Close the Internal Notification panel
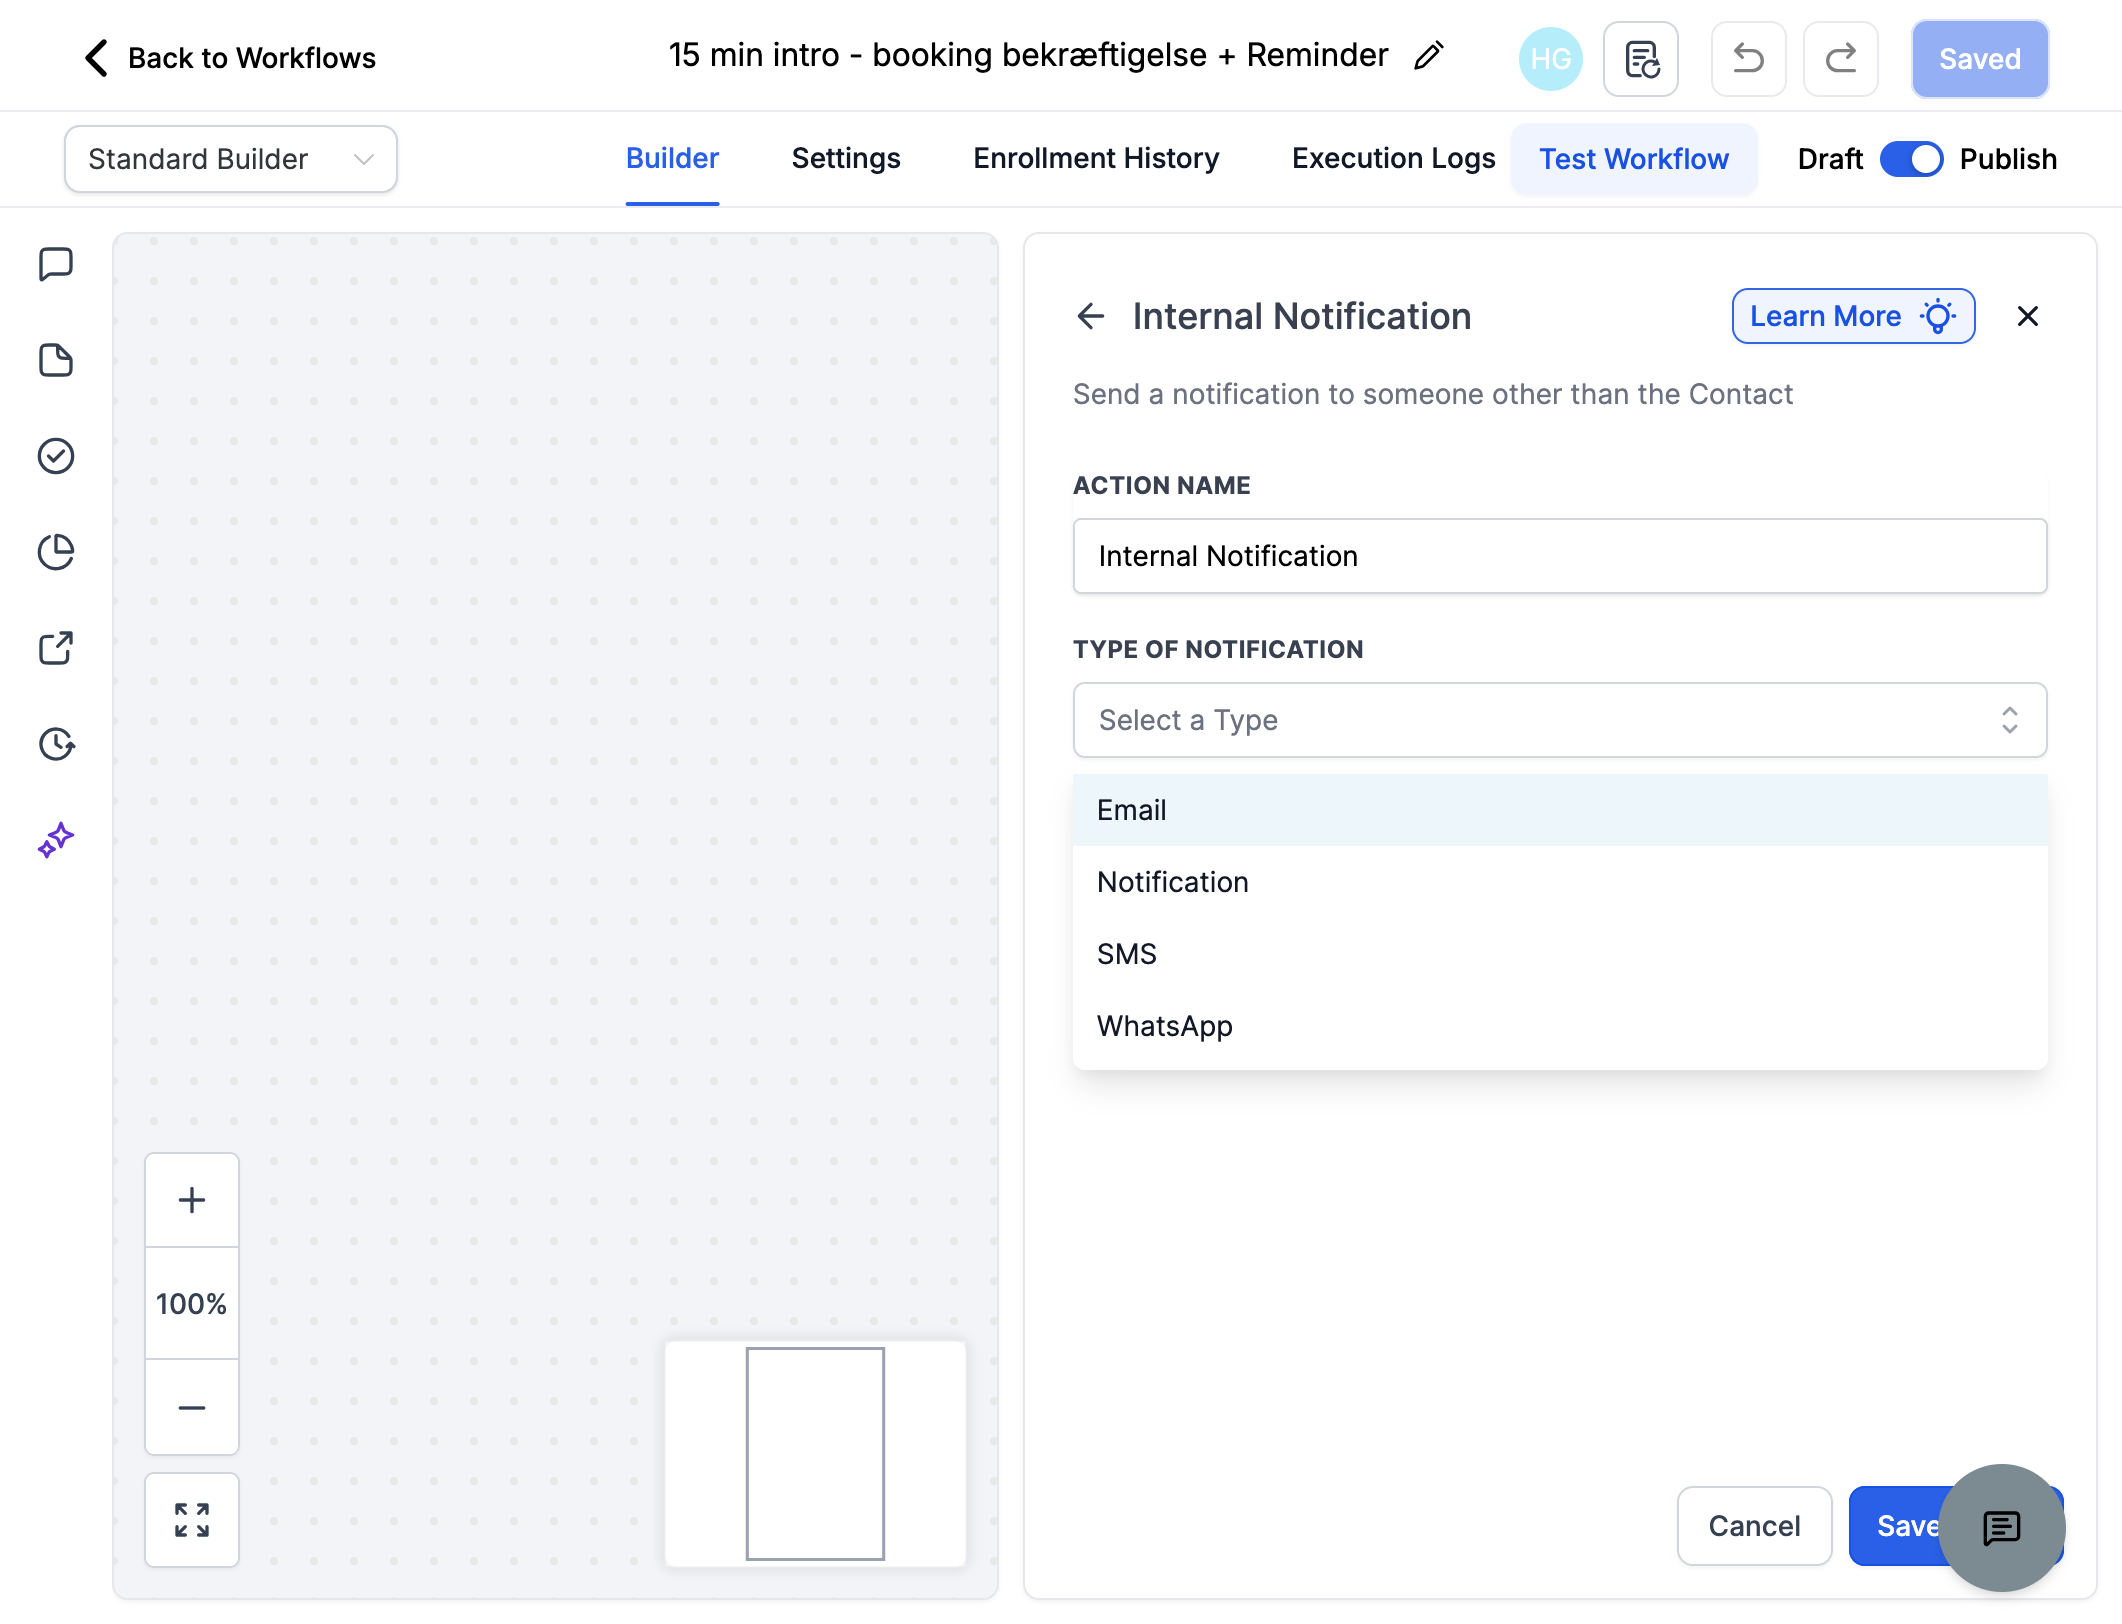2122x1624 pixels. pos(2028,316)
